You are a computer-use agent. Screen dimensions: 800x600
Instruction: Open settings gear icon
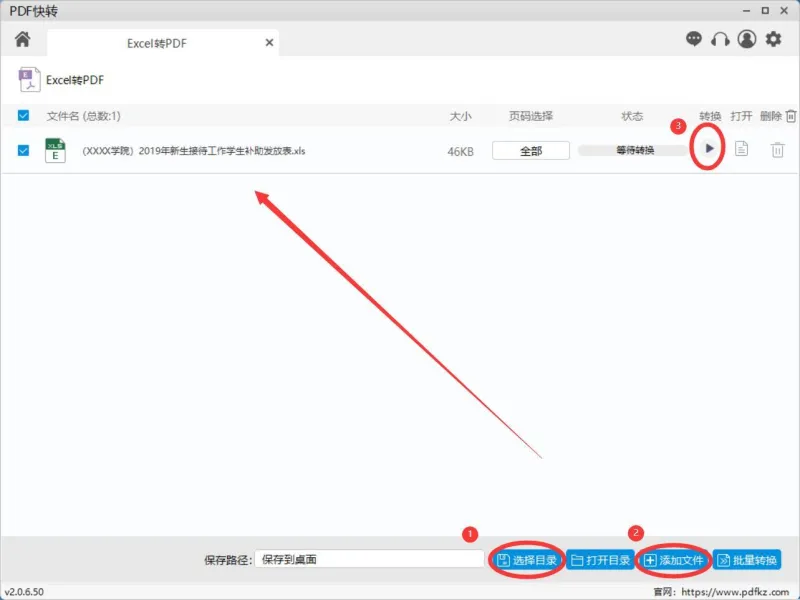coord(773,39)
